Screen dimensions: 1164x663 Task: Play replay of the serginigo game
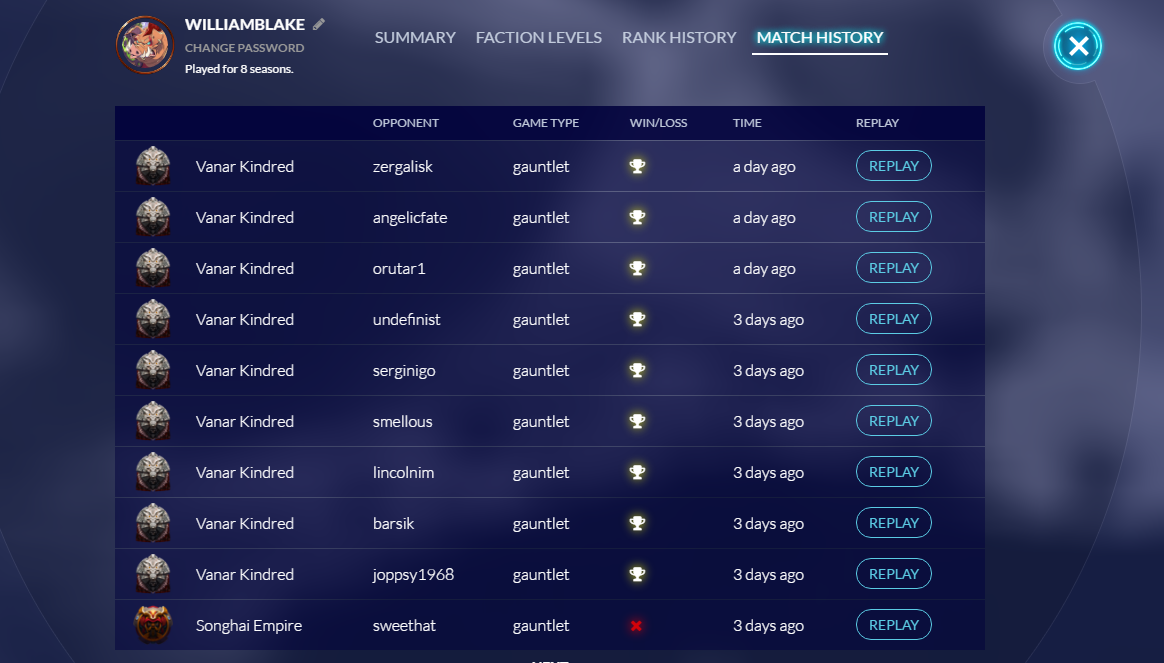pyautogui.click(x=894, y=370)
